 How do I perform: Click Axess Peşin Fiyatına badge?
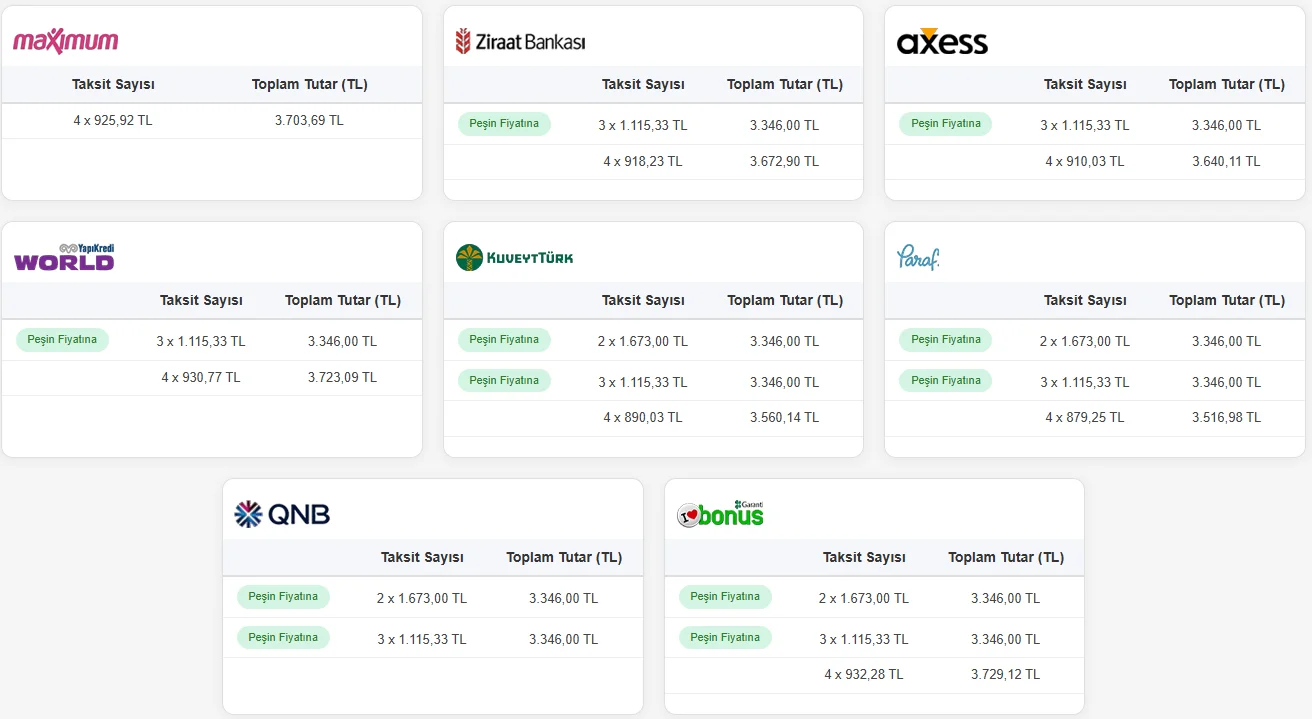[945, 124]
